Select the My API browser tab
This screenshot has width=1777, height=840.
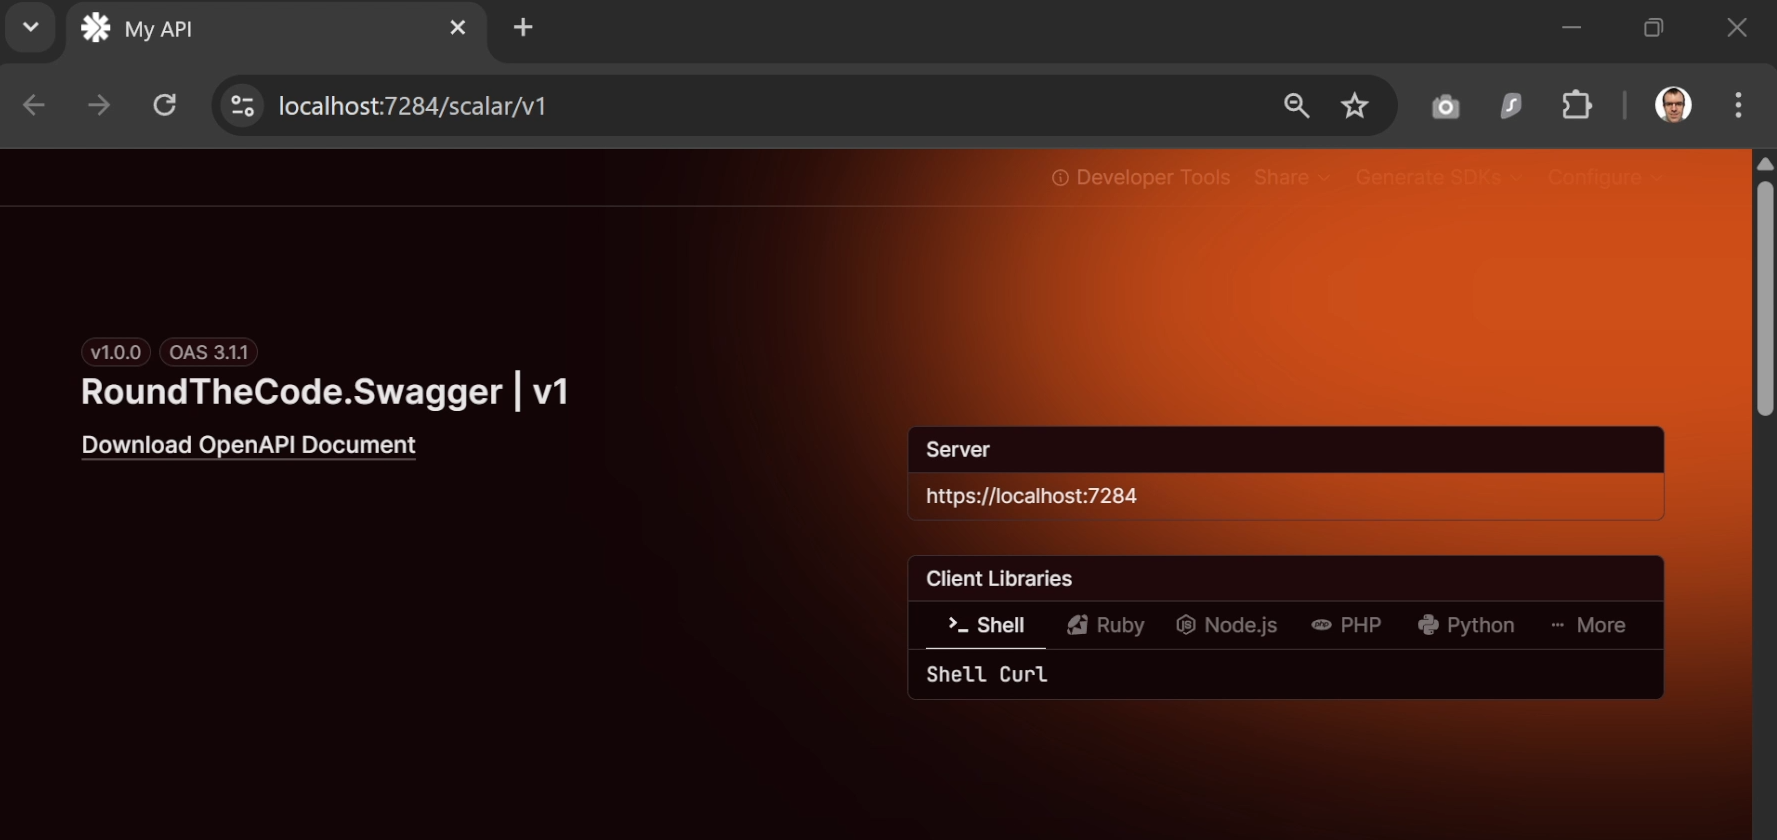pos(276,30)
